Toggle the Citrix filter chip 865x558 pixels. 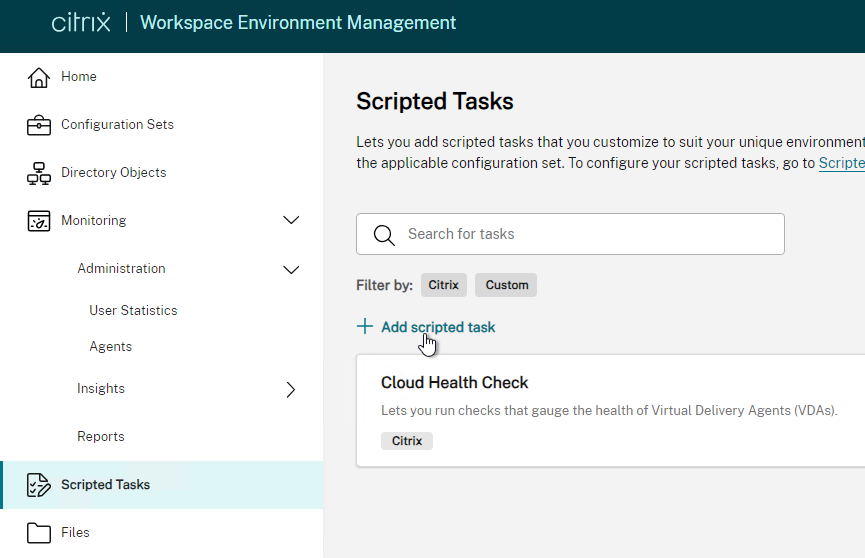point(444,285)
